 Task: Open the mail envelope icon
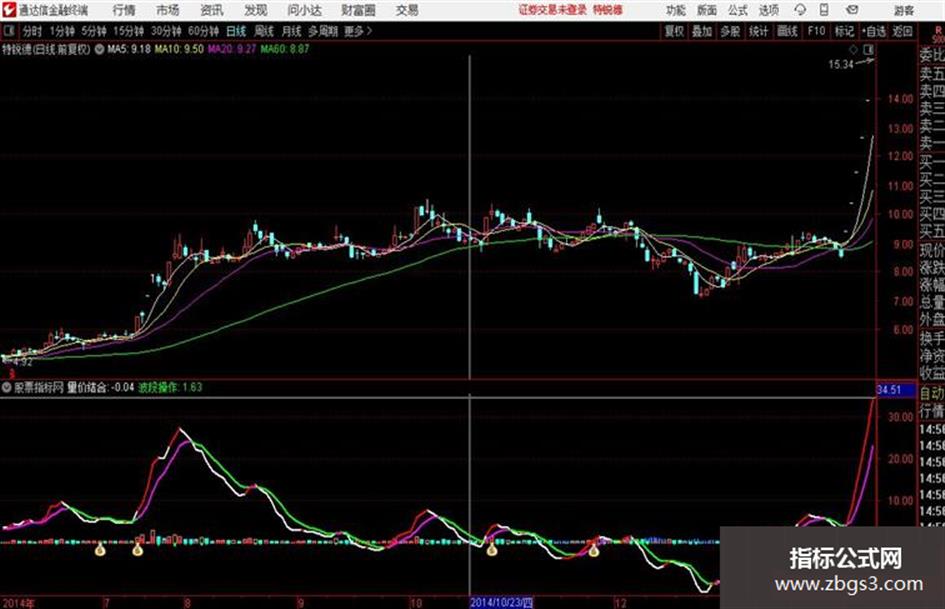(852, 10)
